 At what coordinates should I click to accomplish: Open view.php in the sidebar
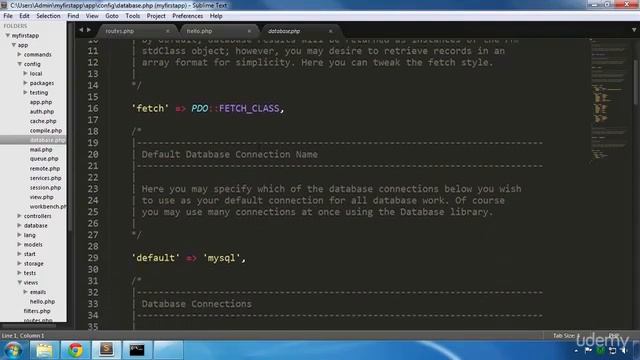click(42, 197)
